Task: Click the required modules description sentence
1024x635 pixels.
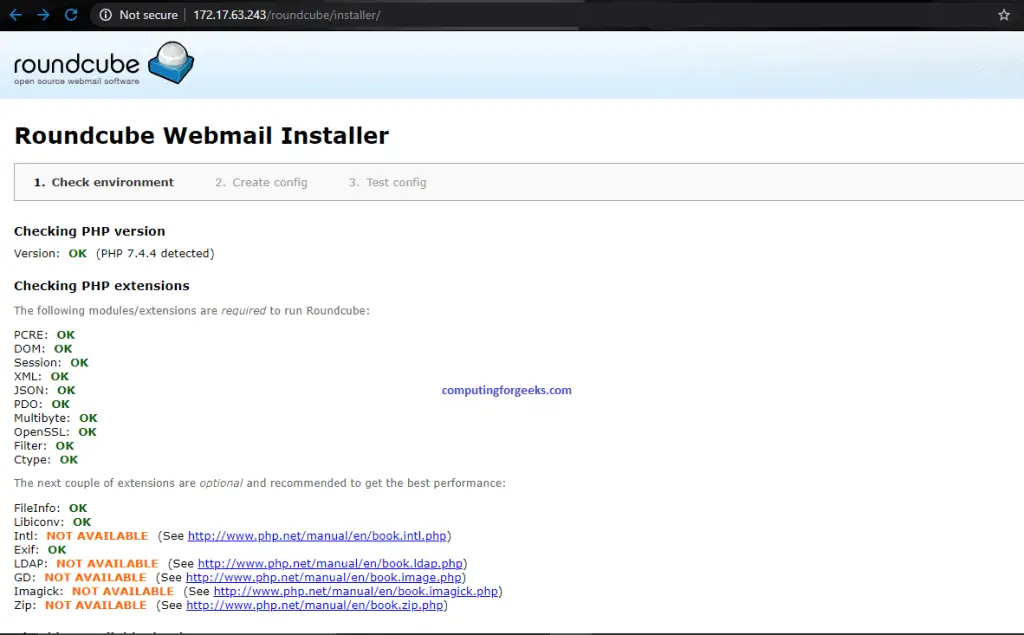Action: coord(192,311)
